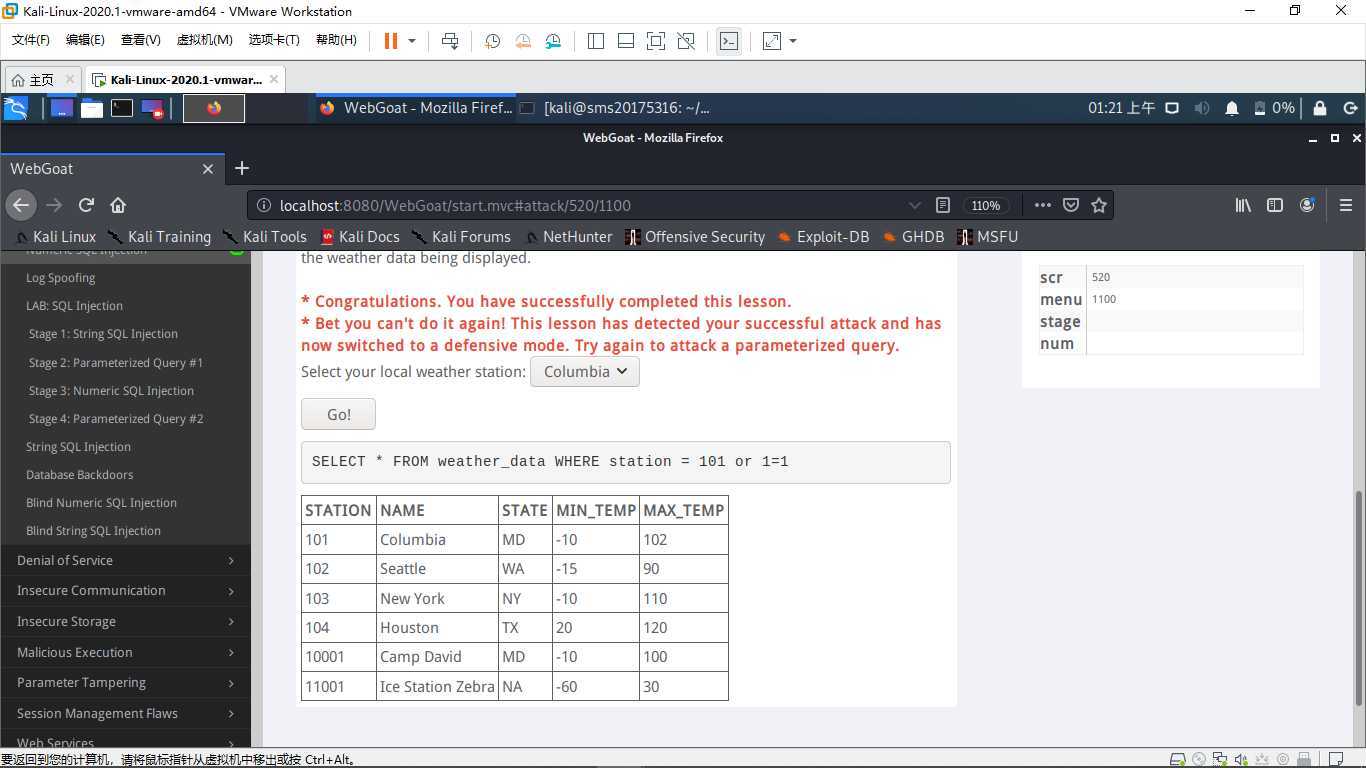Close the WebGoat Firefox tab
The image size is (1366, 768).
pos(208,169)
